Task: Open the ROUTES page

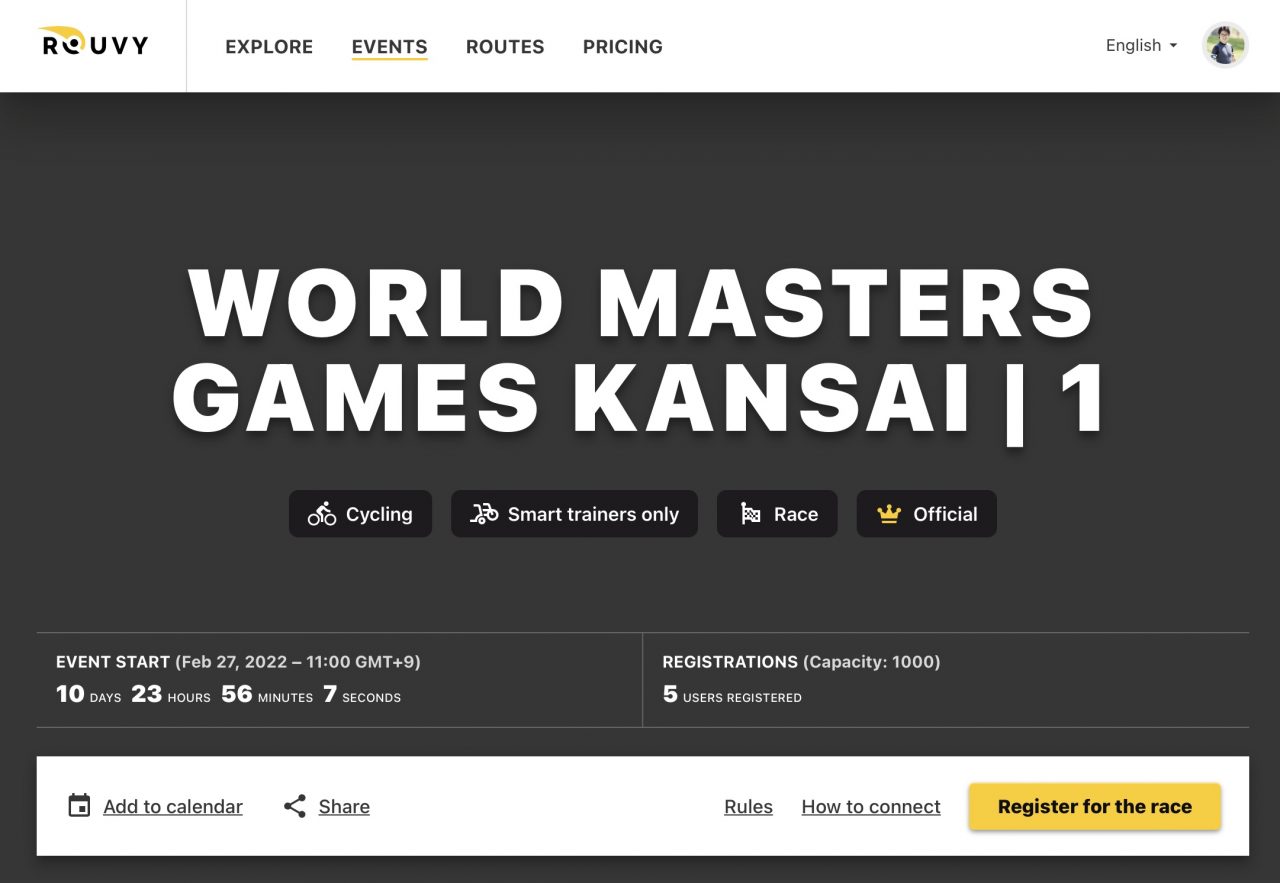Action: click(x=505, y=47)
